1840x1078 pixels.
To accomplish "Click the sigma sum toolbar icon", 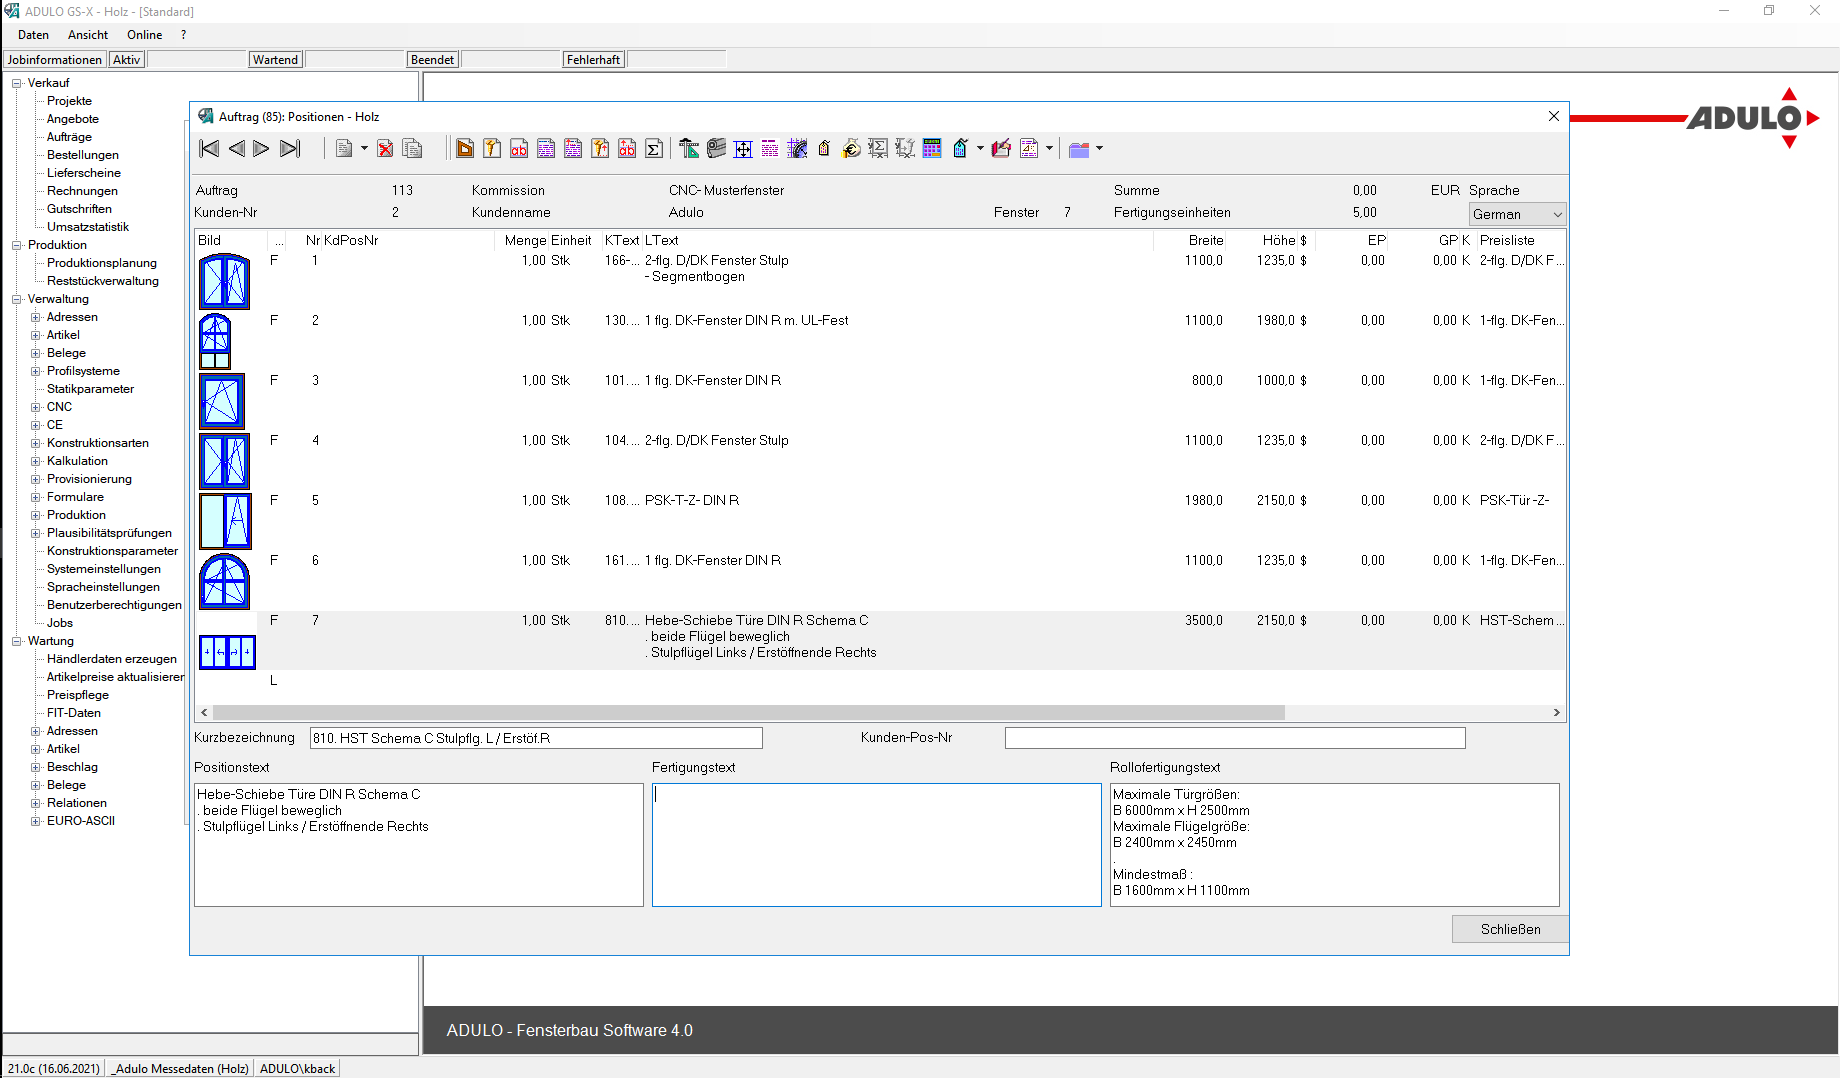I will point(654,149).
